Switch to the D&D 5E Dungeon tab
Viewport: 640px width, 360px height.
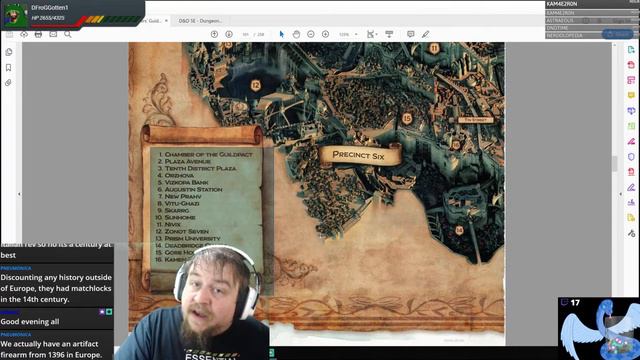(x=200, y=20)
